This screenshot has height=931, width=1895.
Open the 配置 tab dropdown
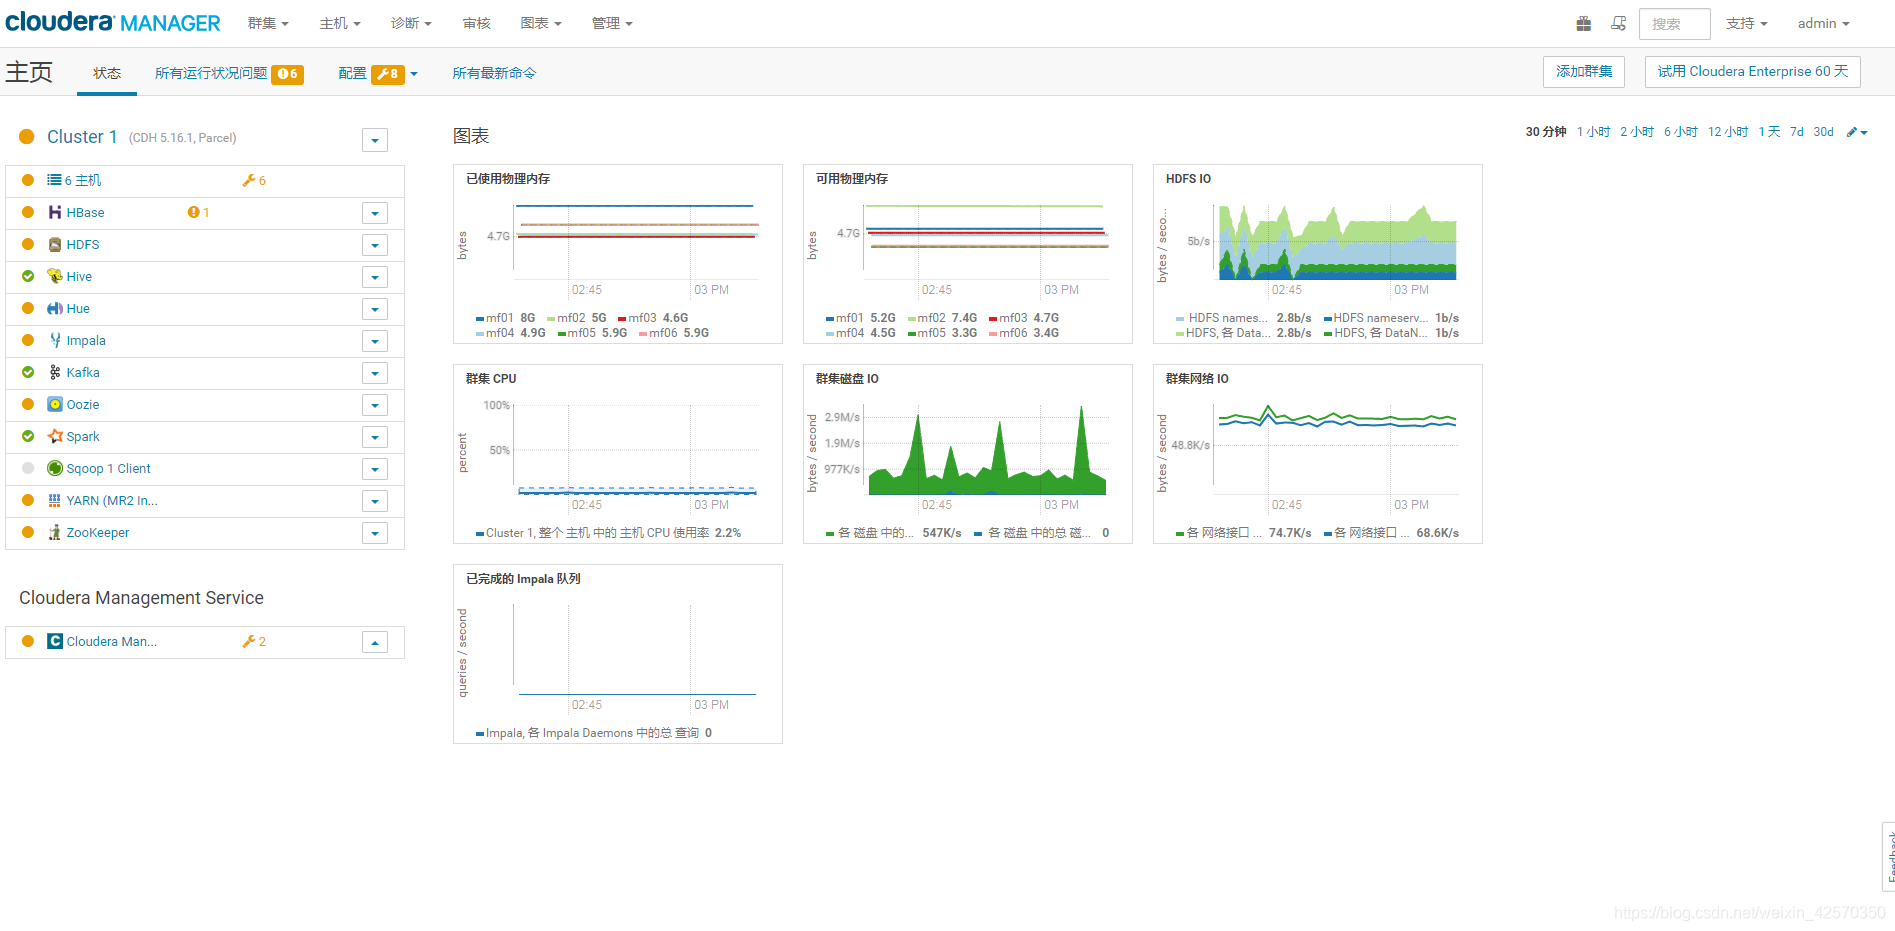[378, 73]
